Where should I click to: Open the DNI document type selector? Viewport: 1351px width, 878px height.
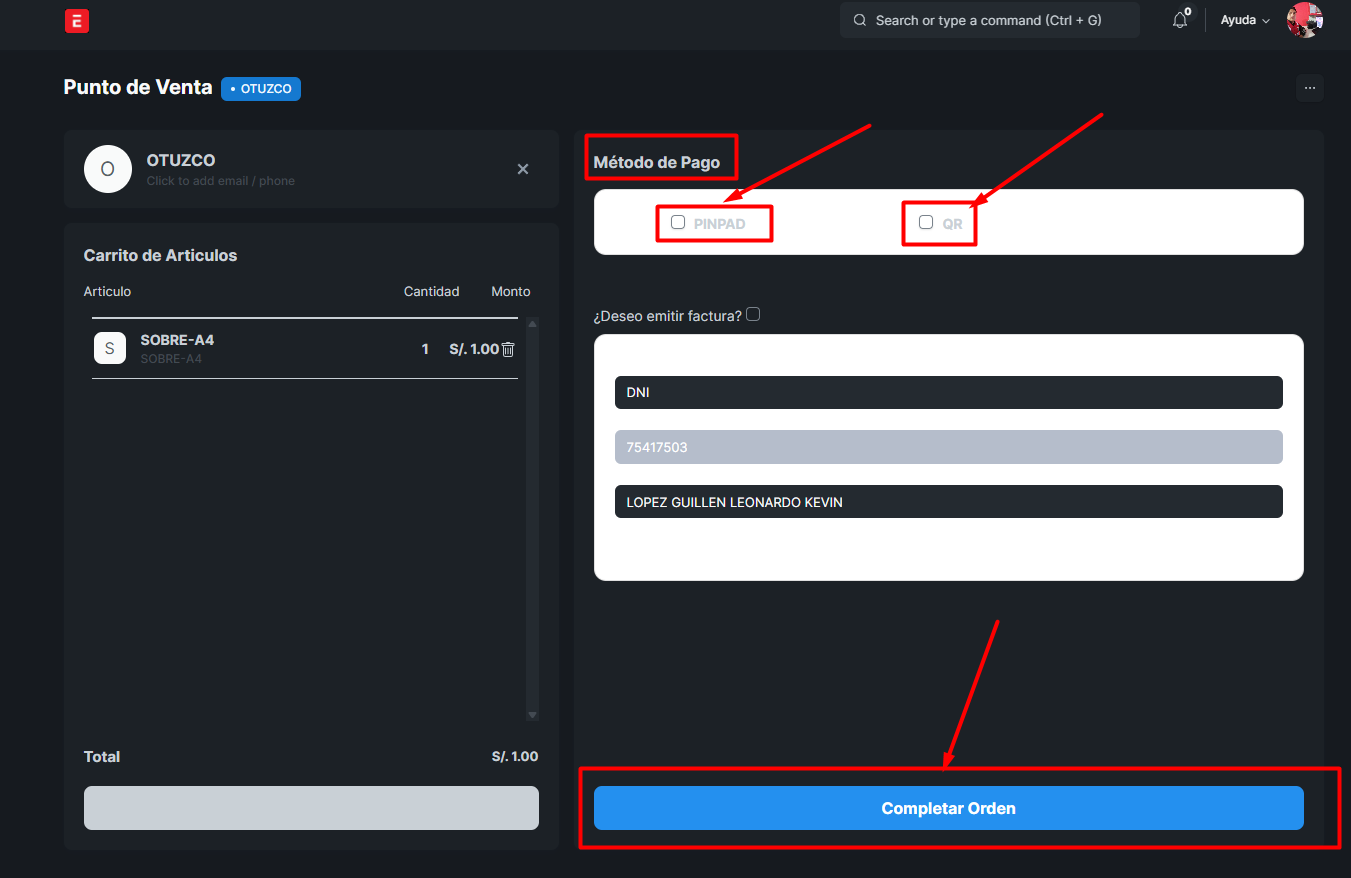click(948, 392)
